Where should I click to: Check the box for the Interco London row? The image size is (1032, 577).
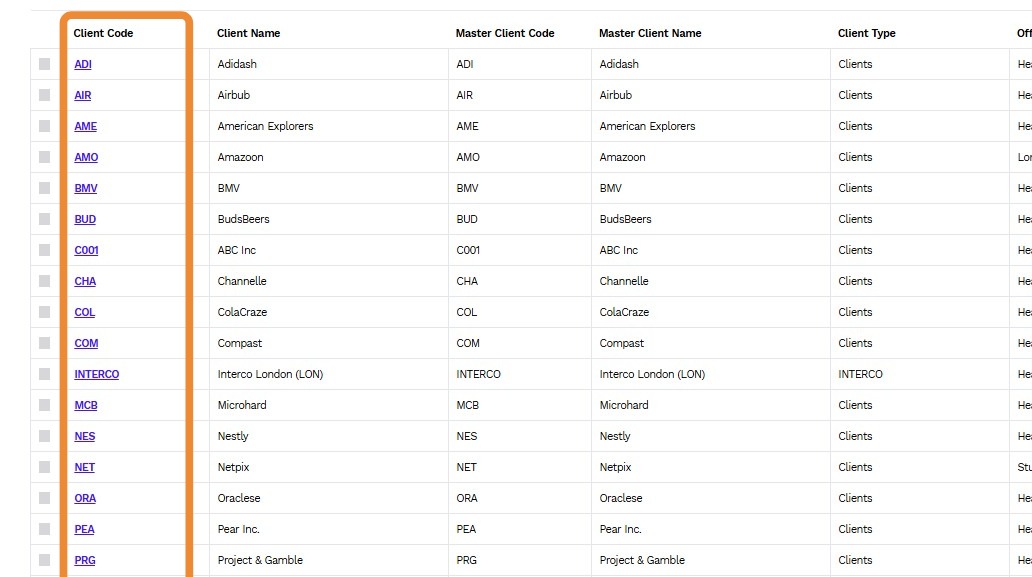pos(45,374)
